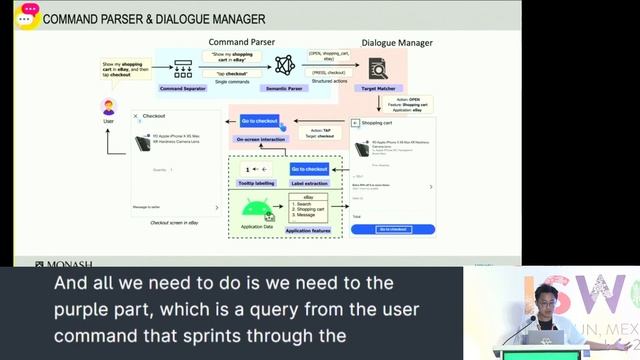Click the "Single commands" text
The image size is (640, 360).
tap(232, 82)
